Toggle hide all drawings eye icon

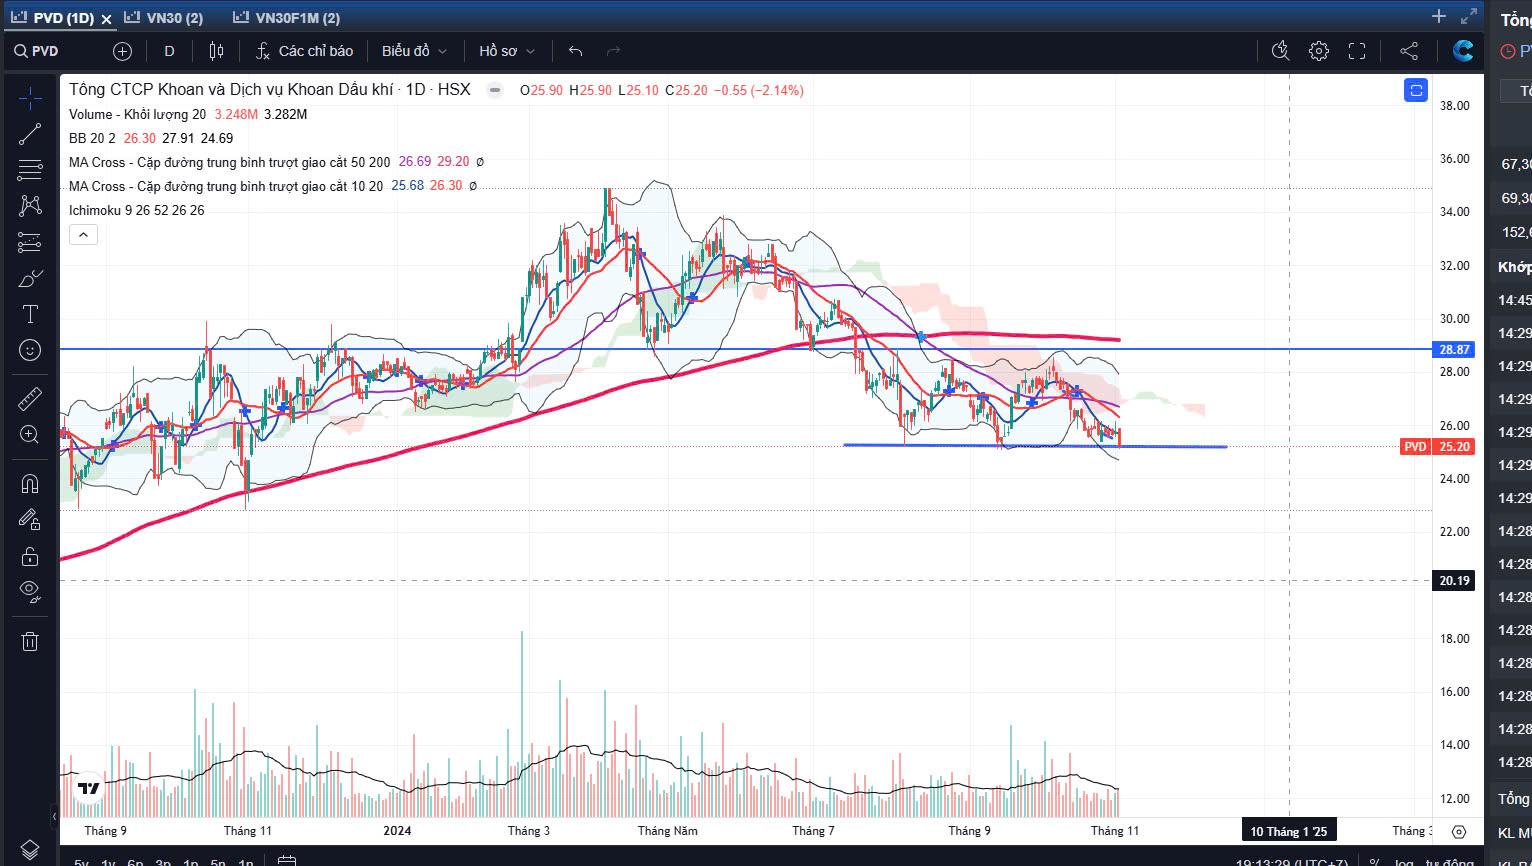click(30, 592)
